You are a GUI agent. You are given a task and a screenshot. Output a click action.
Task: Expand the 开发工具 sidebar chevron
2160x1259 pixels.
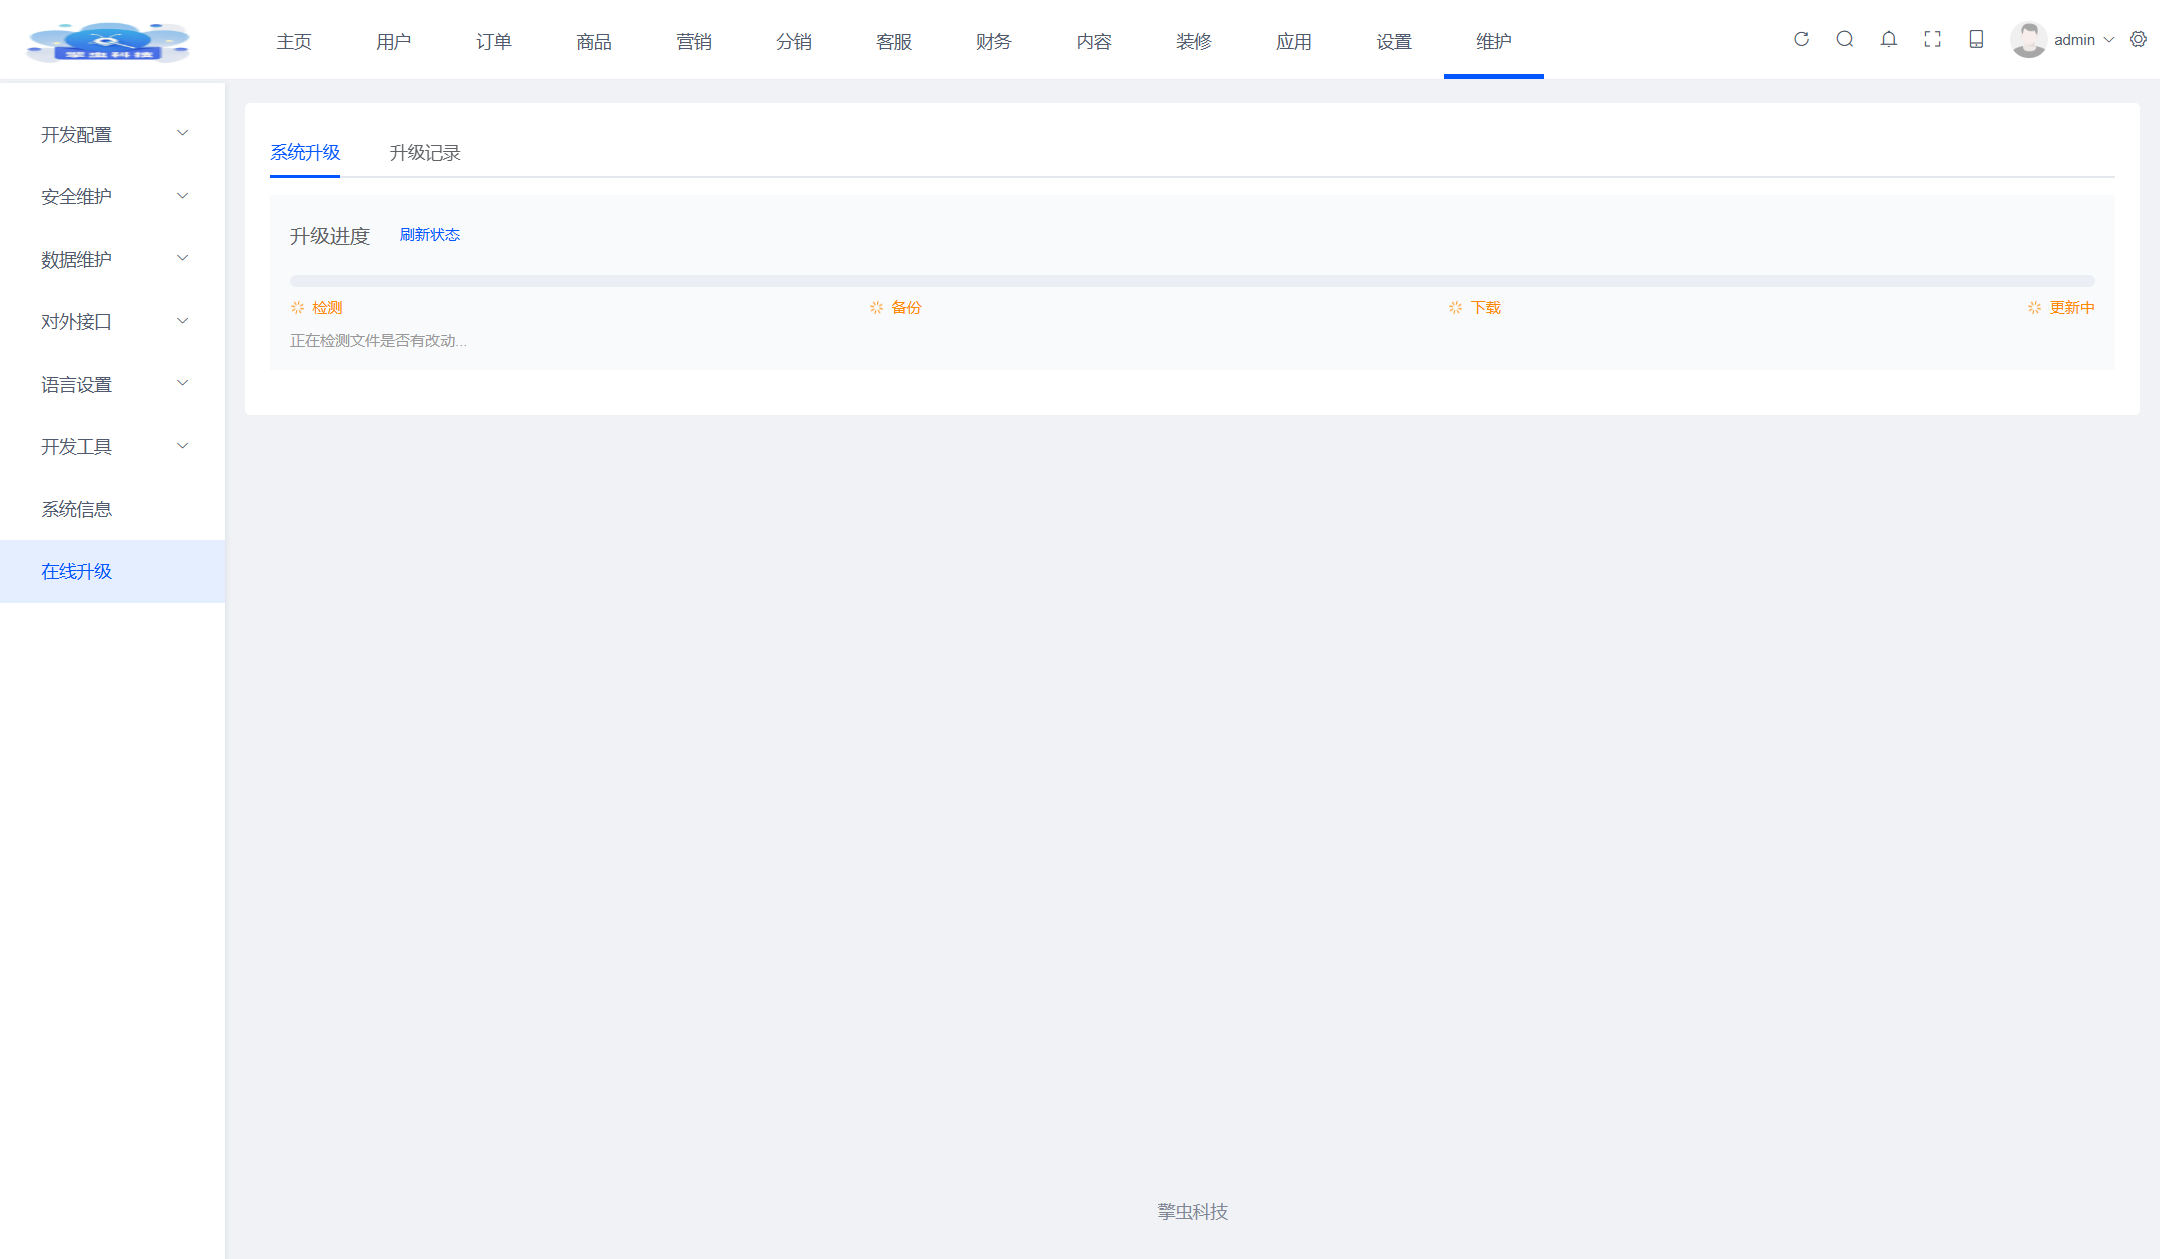click(x=182, y=446)
